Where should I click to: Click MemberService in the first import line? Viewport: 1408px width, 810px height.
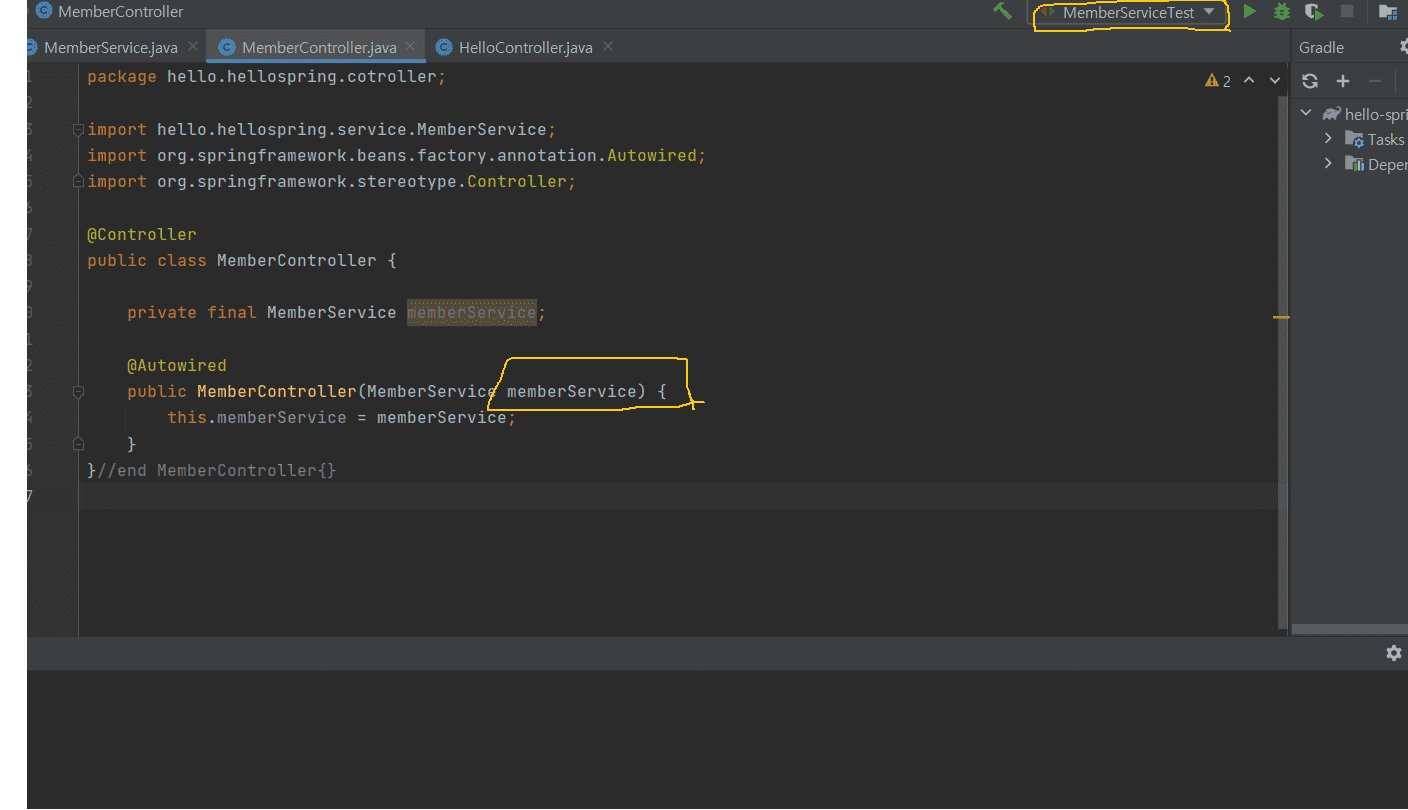482,129
